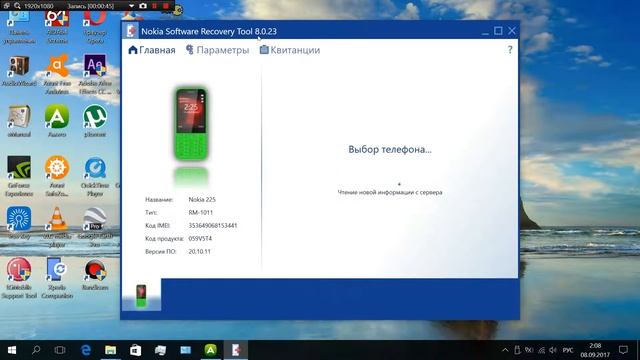Screen dimensions: 640x360
Task: Switch the РУС input language indicator
Action: [567, 350]
